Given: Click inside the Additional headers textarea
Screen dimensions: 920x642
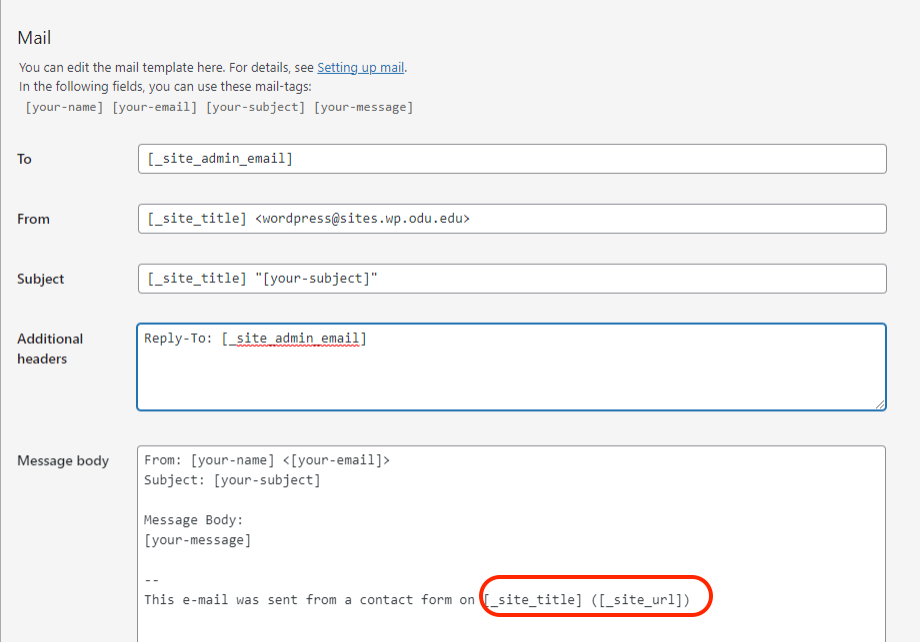Looking at the screenshot, I should tap(511, 375).
